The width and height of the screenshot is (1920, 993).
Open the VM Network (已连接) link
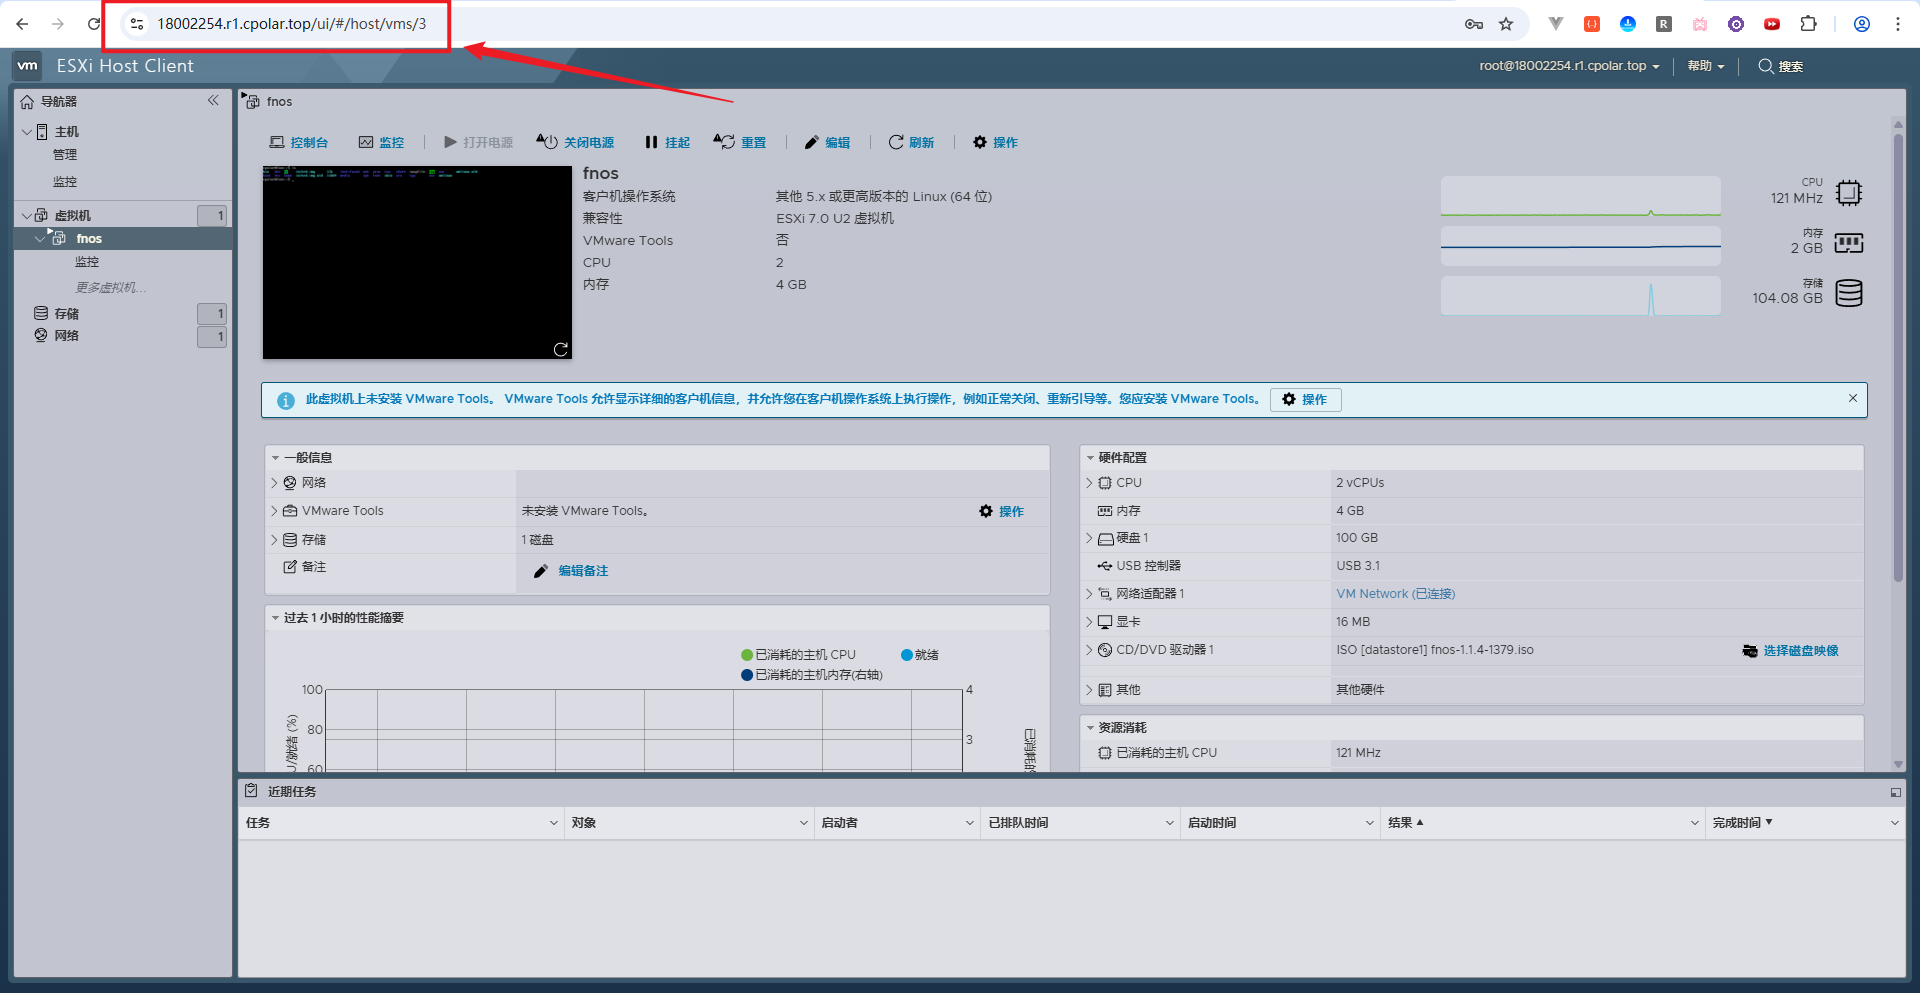click(1395, 594)
